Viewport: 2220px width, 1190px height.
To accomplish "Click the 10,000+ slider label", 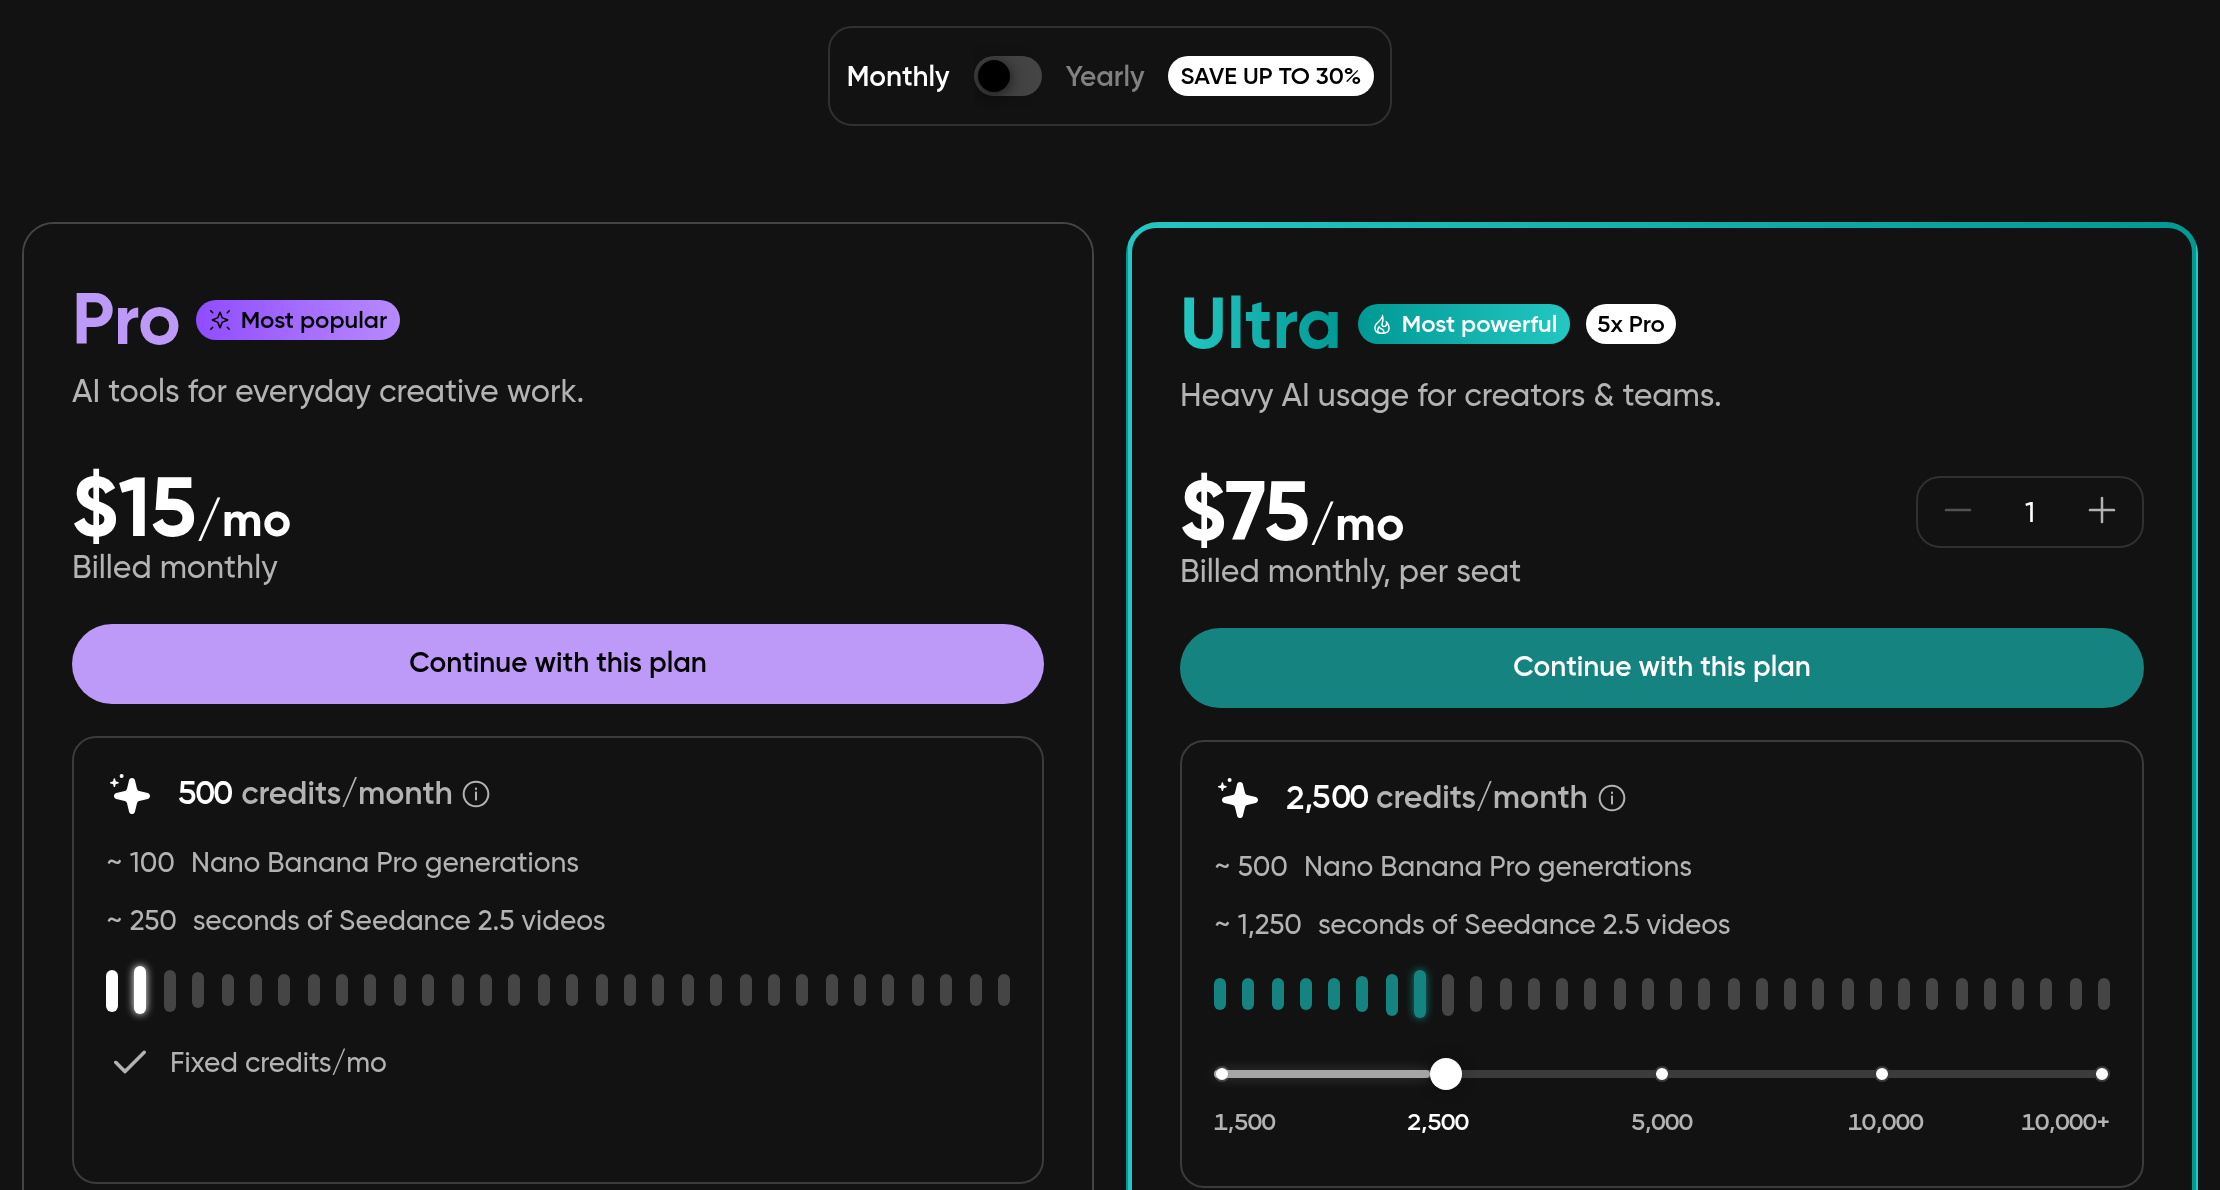I will pos(2065,1122).
